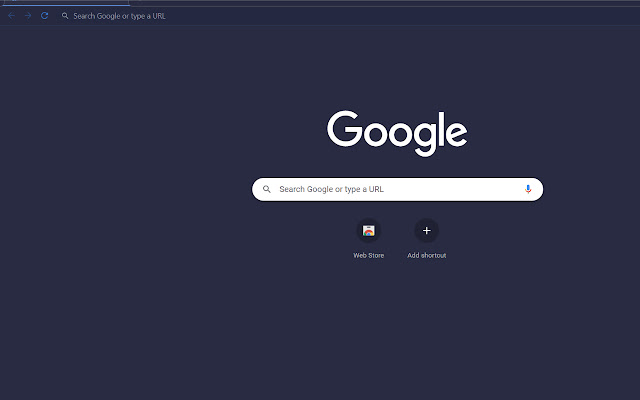Click the browser forward arrow
The height and width of the screenshot is (400, 640).
click(x=28, y=16)
